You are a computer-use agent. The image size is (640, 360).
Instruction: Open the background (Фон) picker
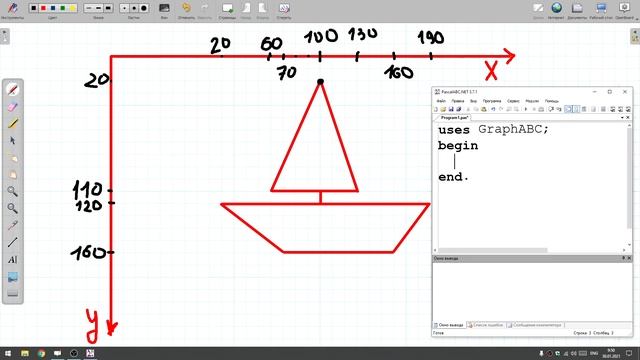coord(164,8)
